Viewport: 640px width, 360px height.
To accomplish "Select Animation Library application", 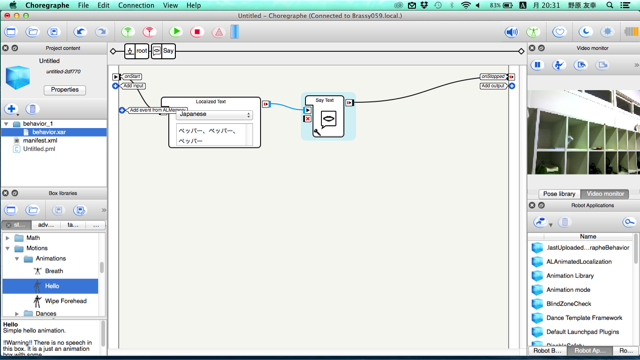I will 570,276.
